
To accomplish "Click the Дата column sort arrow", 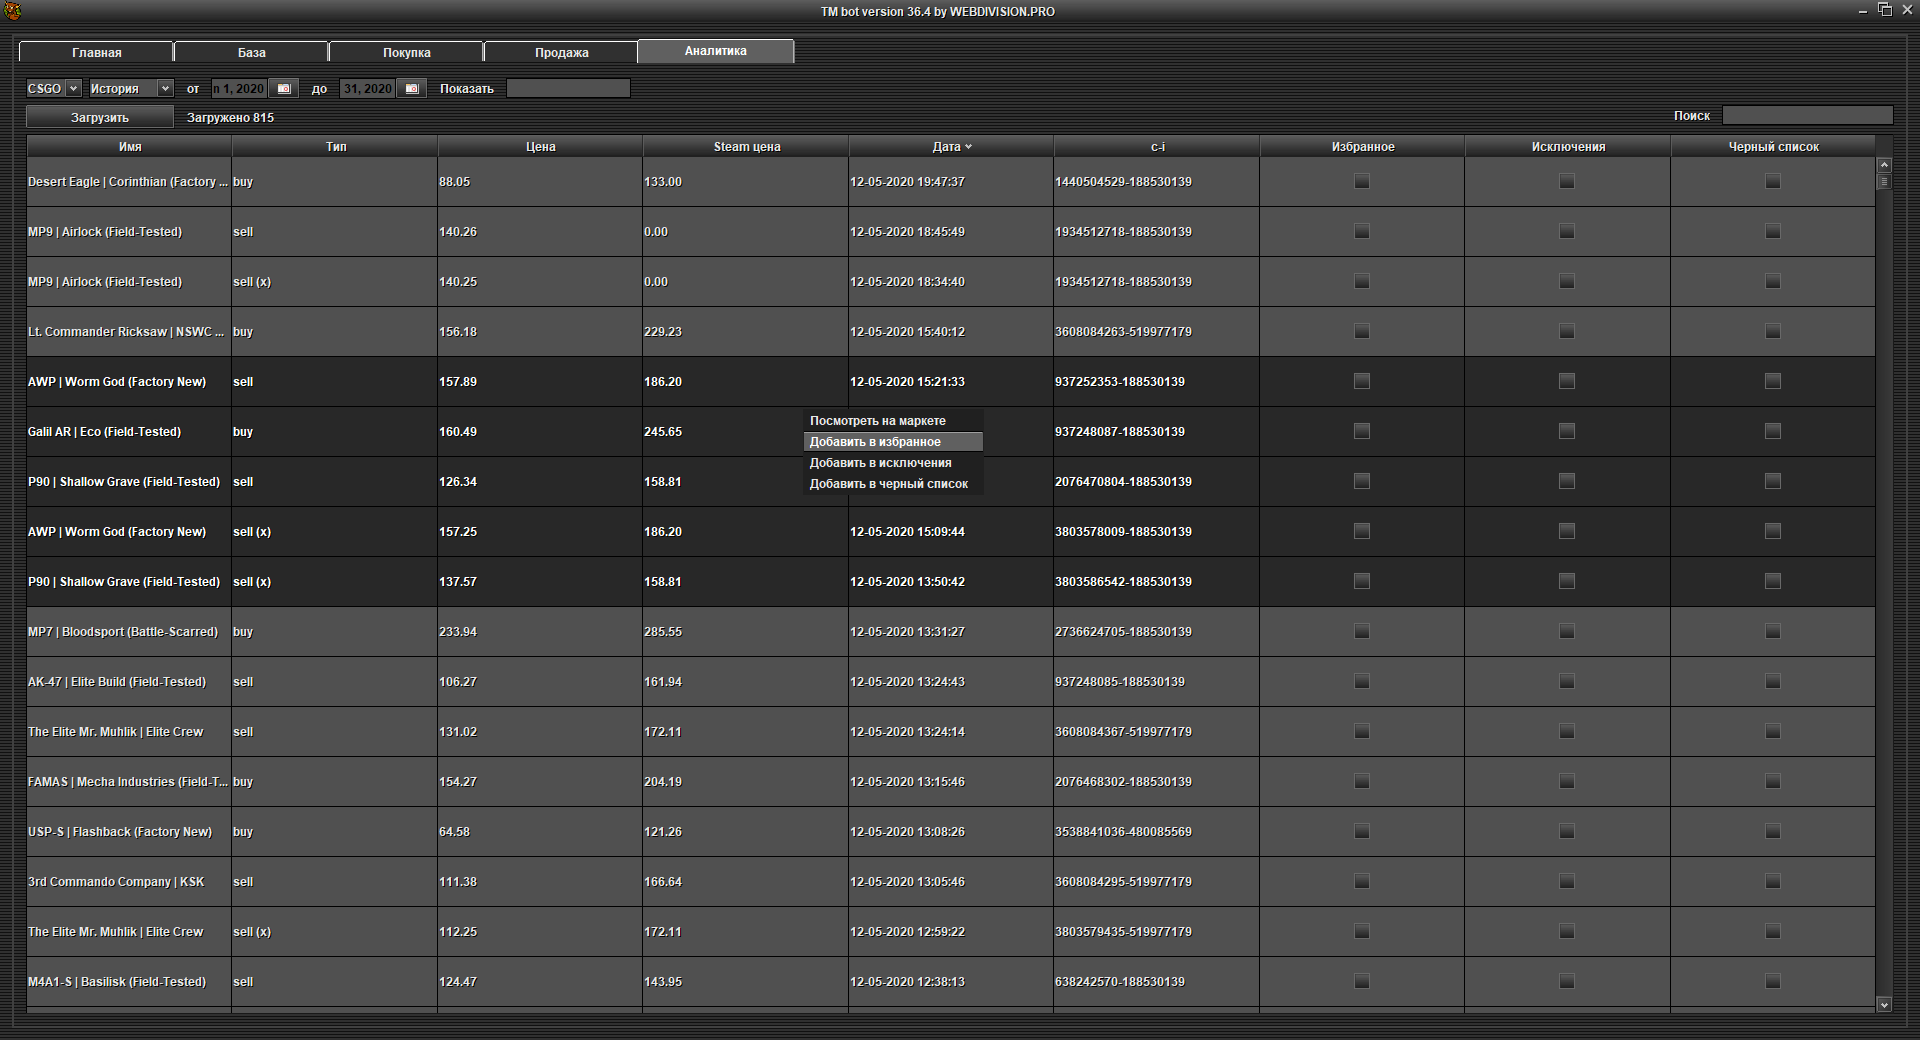I will [x=968, y=147].
